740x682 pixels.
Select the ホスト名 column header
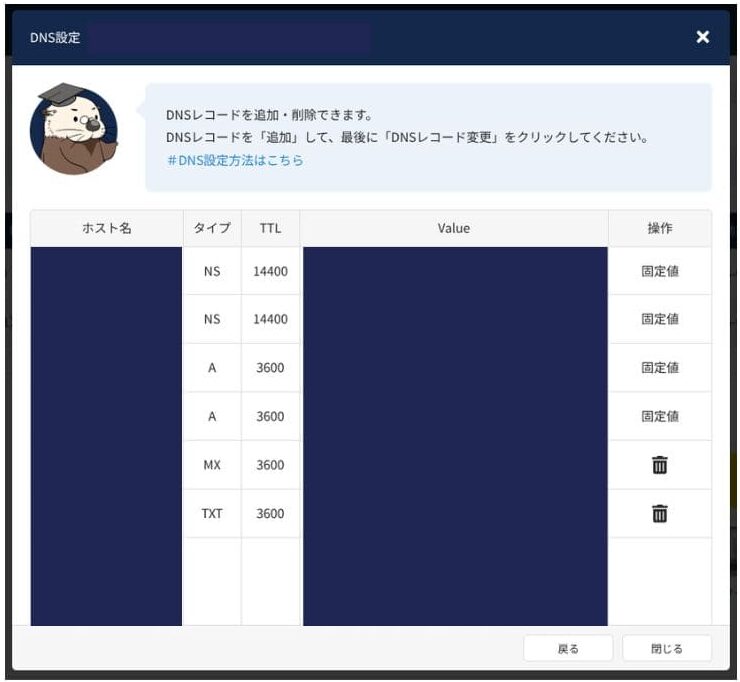click(x=106, y=228)
